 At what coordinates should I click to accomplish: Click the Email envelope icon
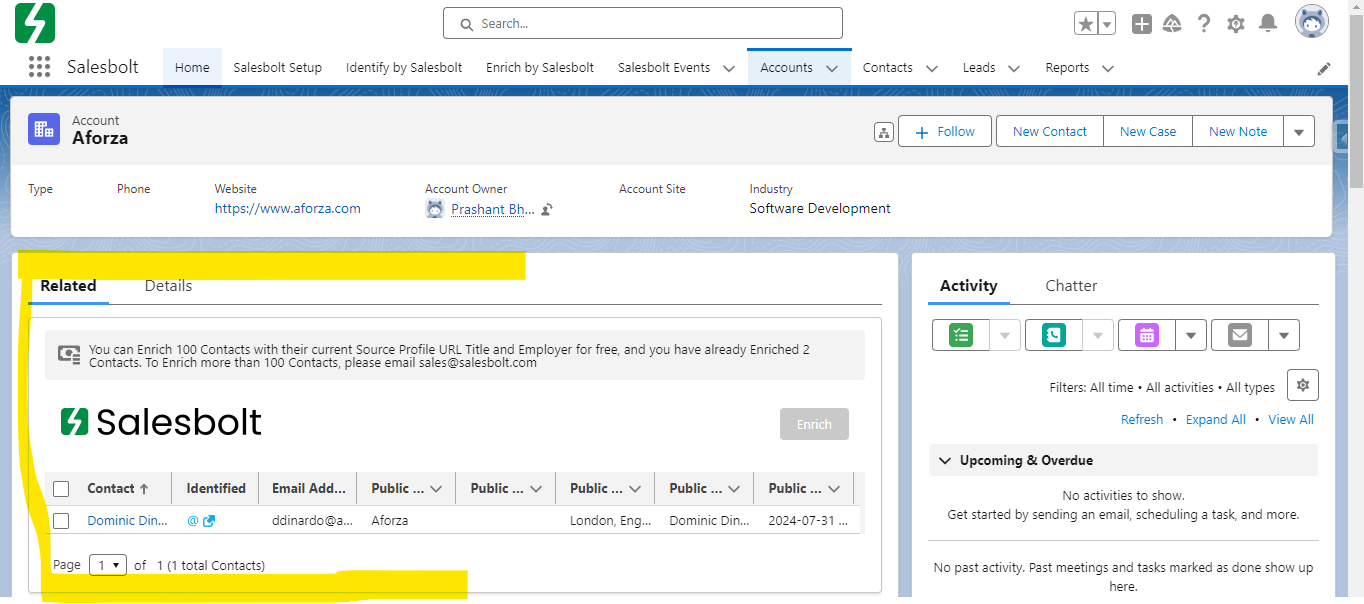[x=1240, y=335]
